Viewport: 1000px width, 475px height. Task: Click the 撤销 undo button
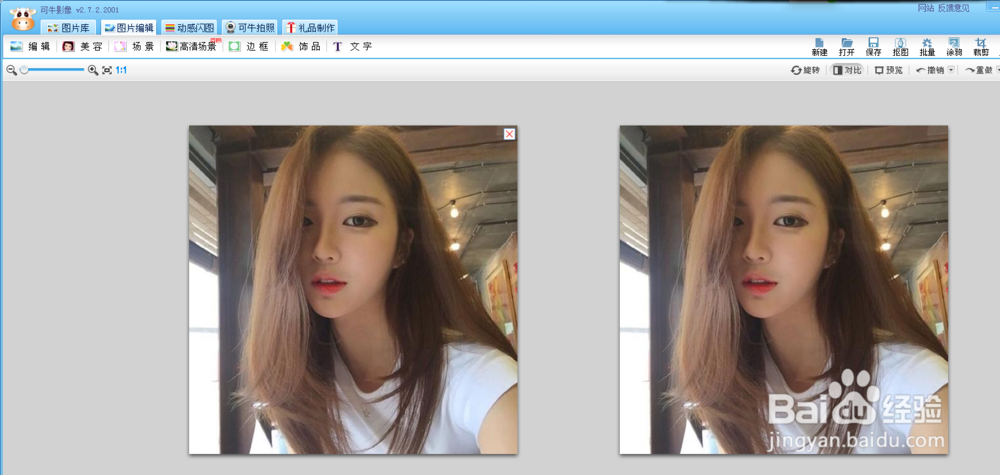click(x=930, y=70)
